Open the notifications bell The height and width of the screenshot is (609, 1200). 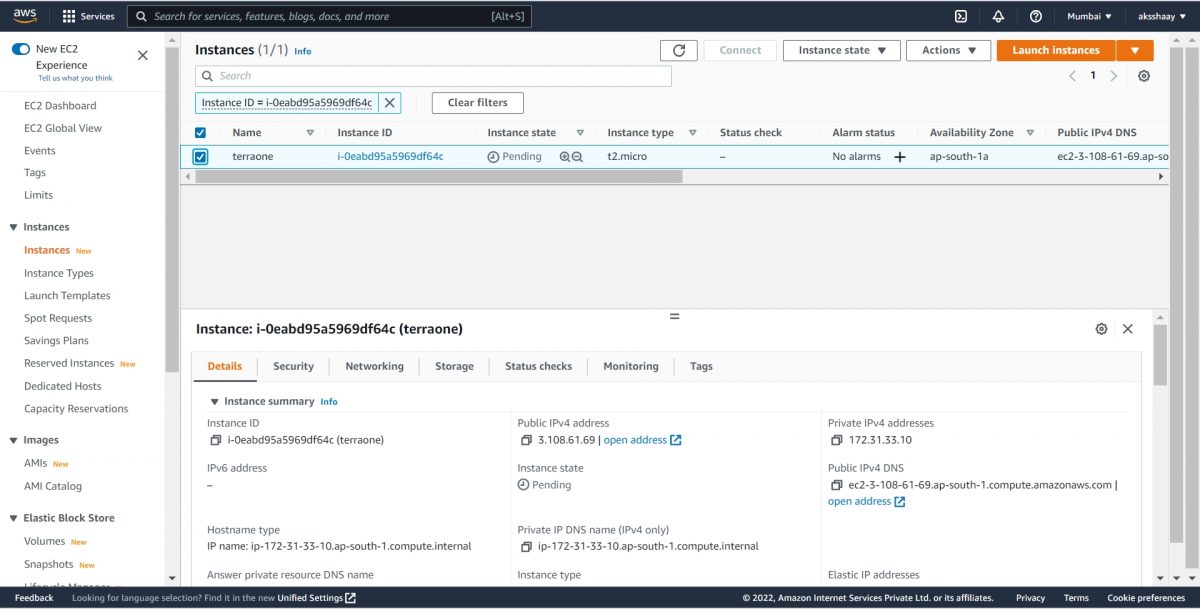click(998, 16)
